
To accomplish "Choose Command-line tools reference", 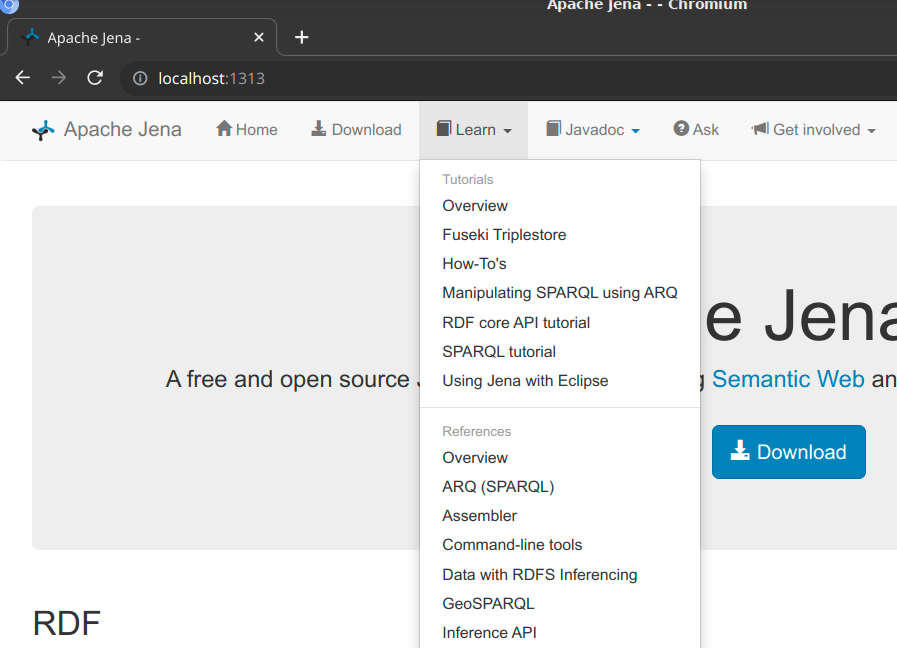I will pos(559,545).
